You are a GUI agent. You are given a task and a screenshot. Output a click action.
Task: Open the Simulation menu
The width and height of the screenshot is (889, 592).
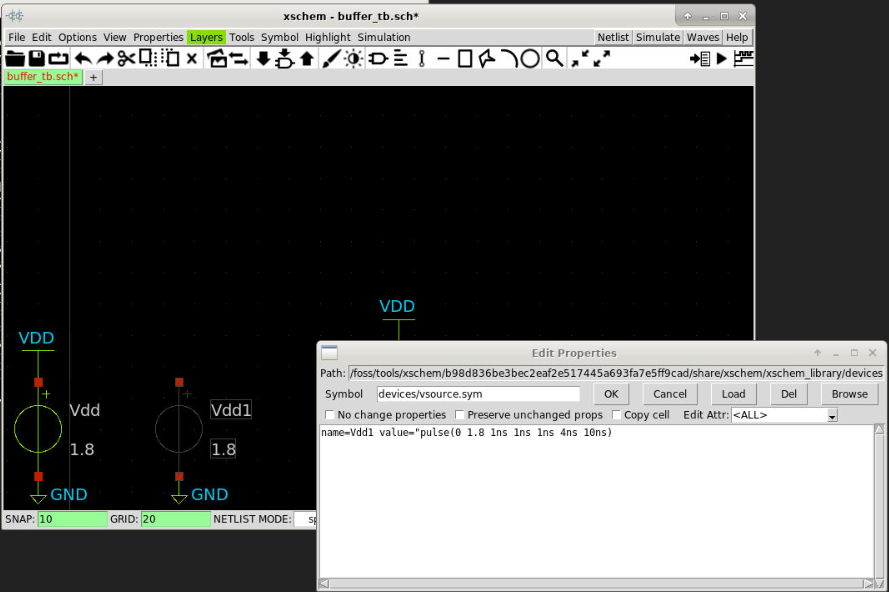click(384, 37)
